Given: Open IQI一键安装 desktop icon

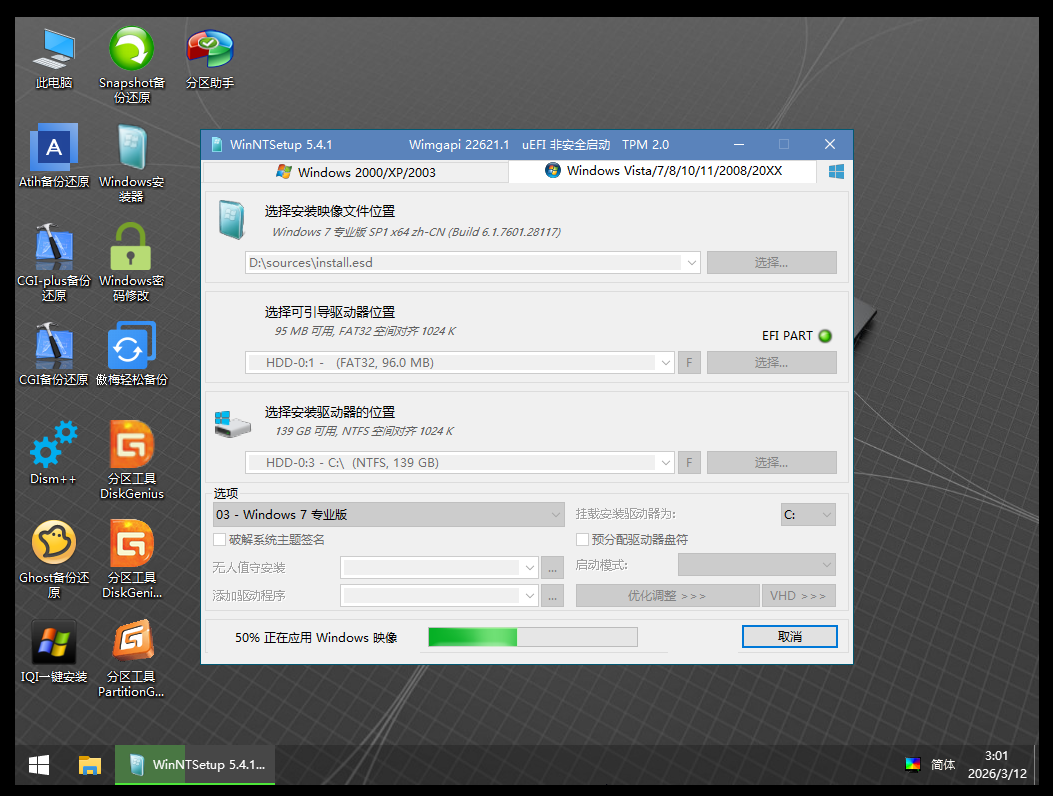Looking at the screenshot, I should pyautogui.click(x=54, y=651).
